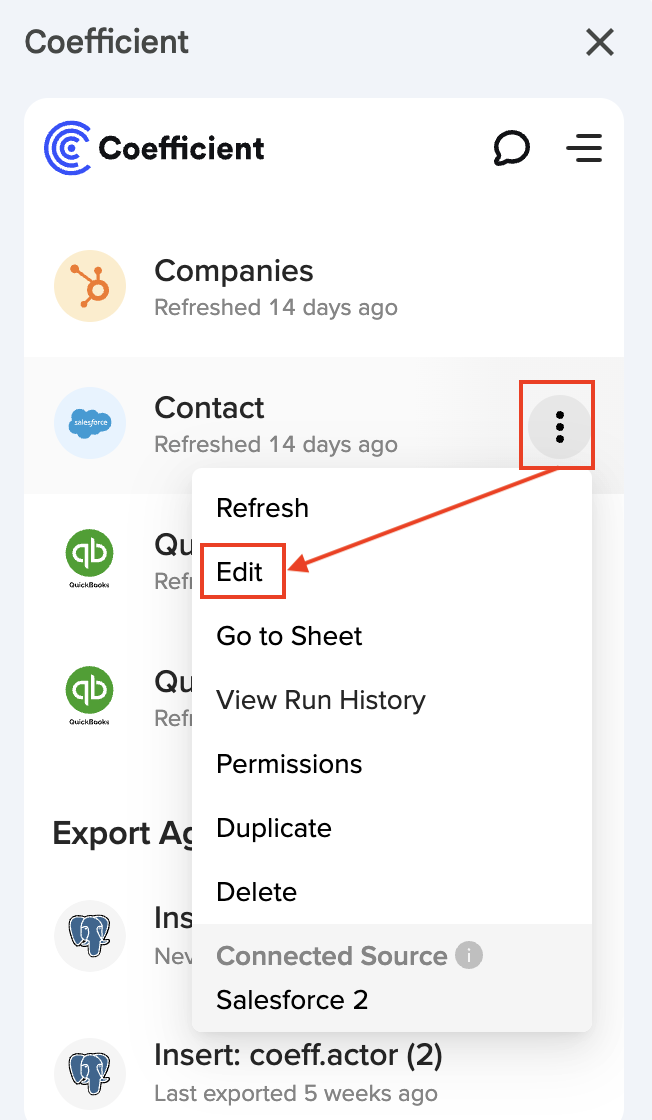Select Go to Sheet option
652x1120 pixels.
289,636
